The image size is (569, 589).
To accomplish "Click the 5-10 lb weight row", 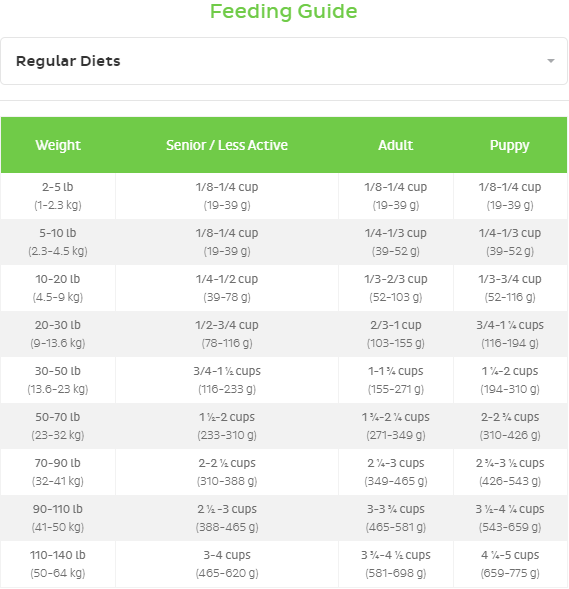I will point(284,242).
